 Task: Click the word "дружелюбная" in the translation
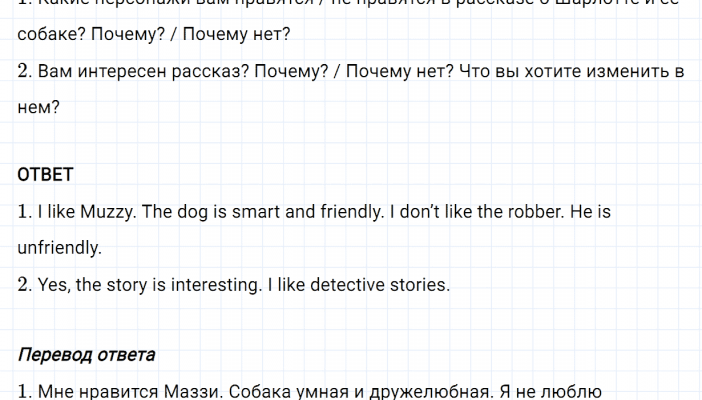pyautogui.click(x=427, y=391)
